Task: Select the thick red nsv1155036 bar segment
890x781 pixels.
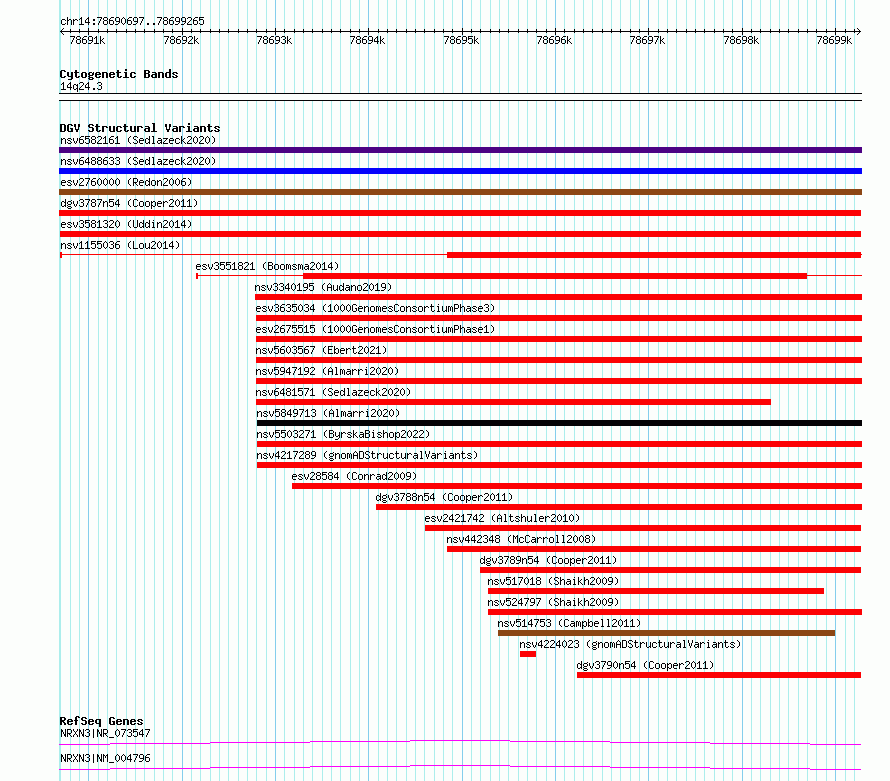Action: [654, 255]
